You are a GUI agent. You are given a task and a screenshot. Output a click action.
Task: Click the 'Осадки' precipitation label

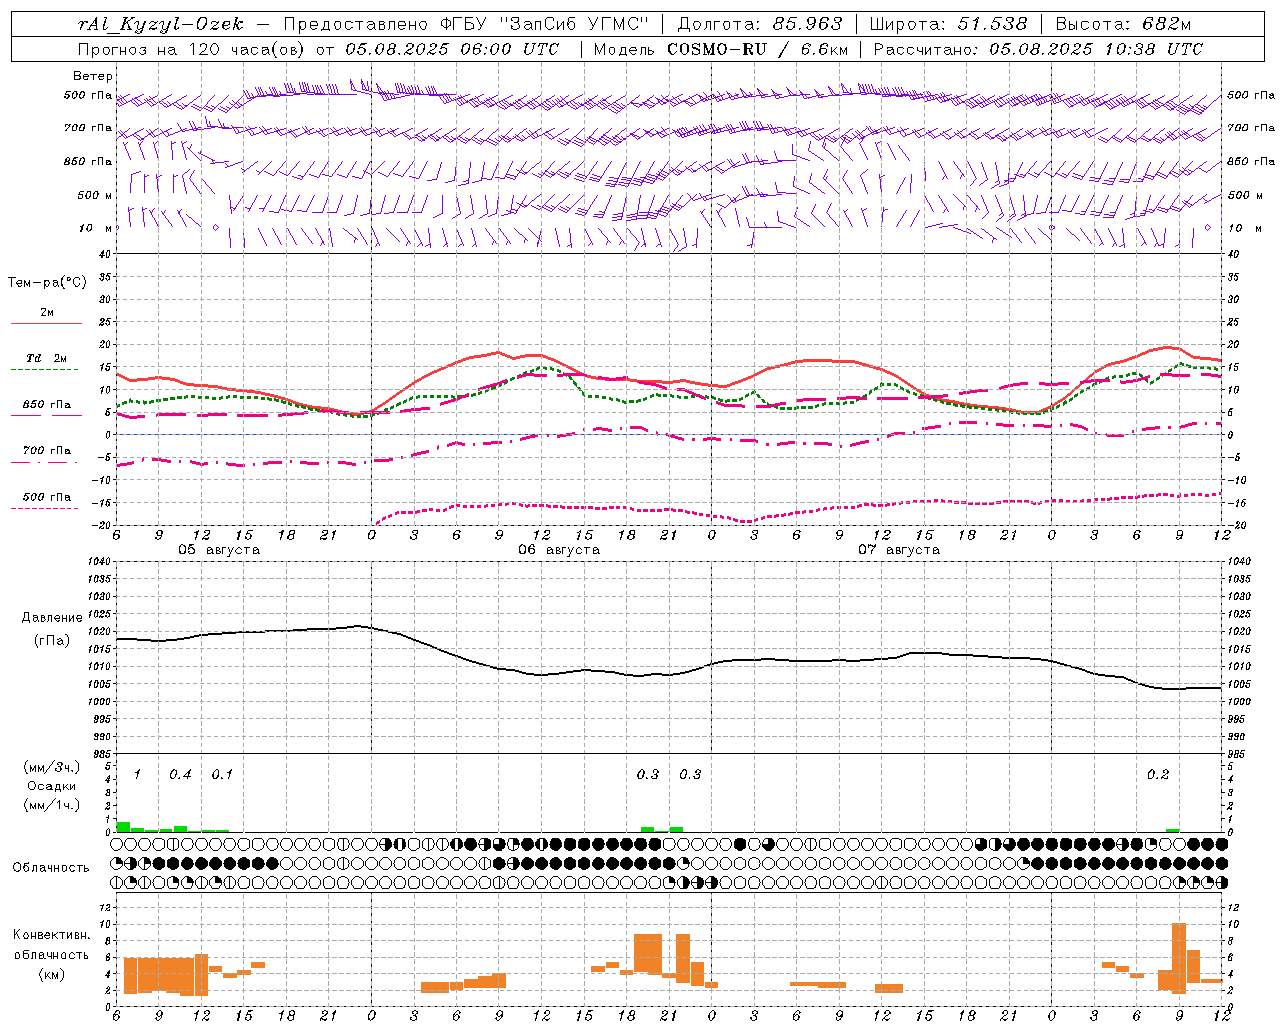point(51,786)
